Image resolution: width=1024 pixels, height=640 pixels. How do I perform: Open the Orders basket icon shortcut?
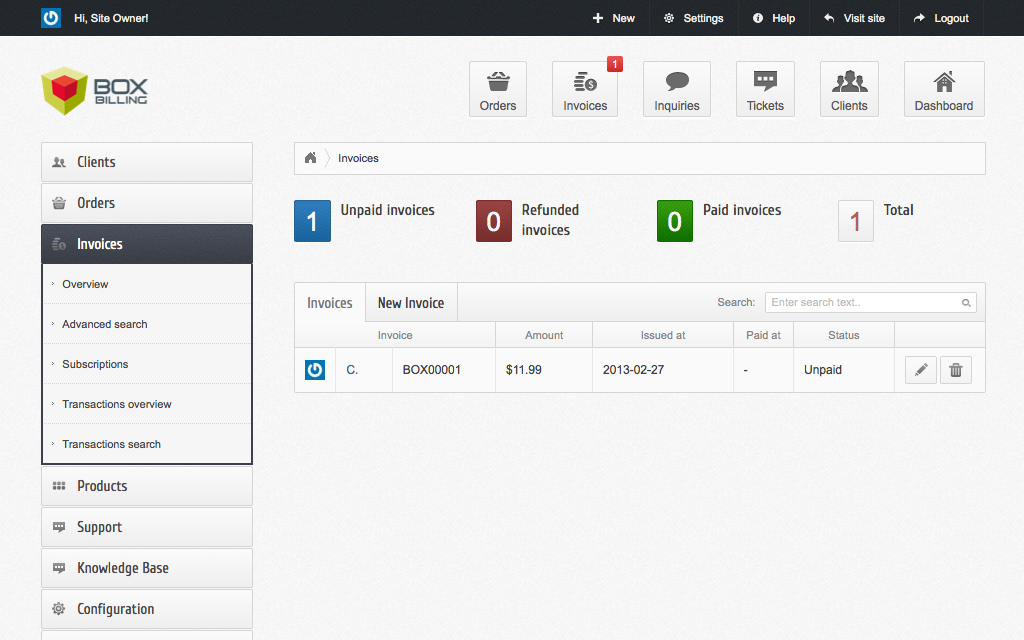click(497, 89)
